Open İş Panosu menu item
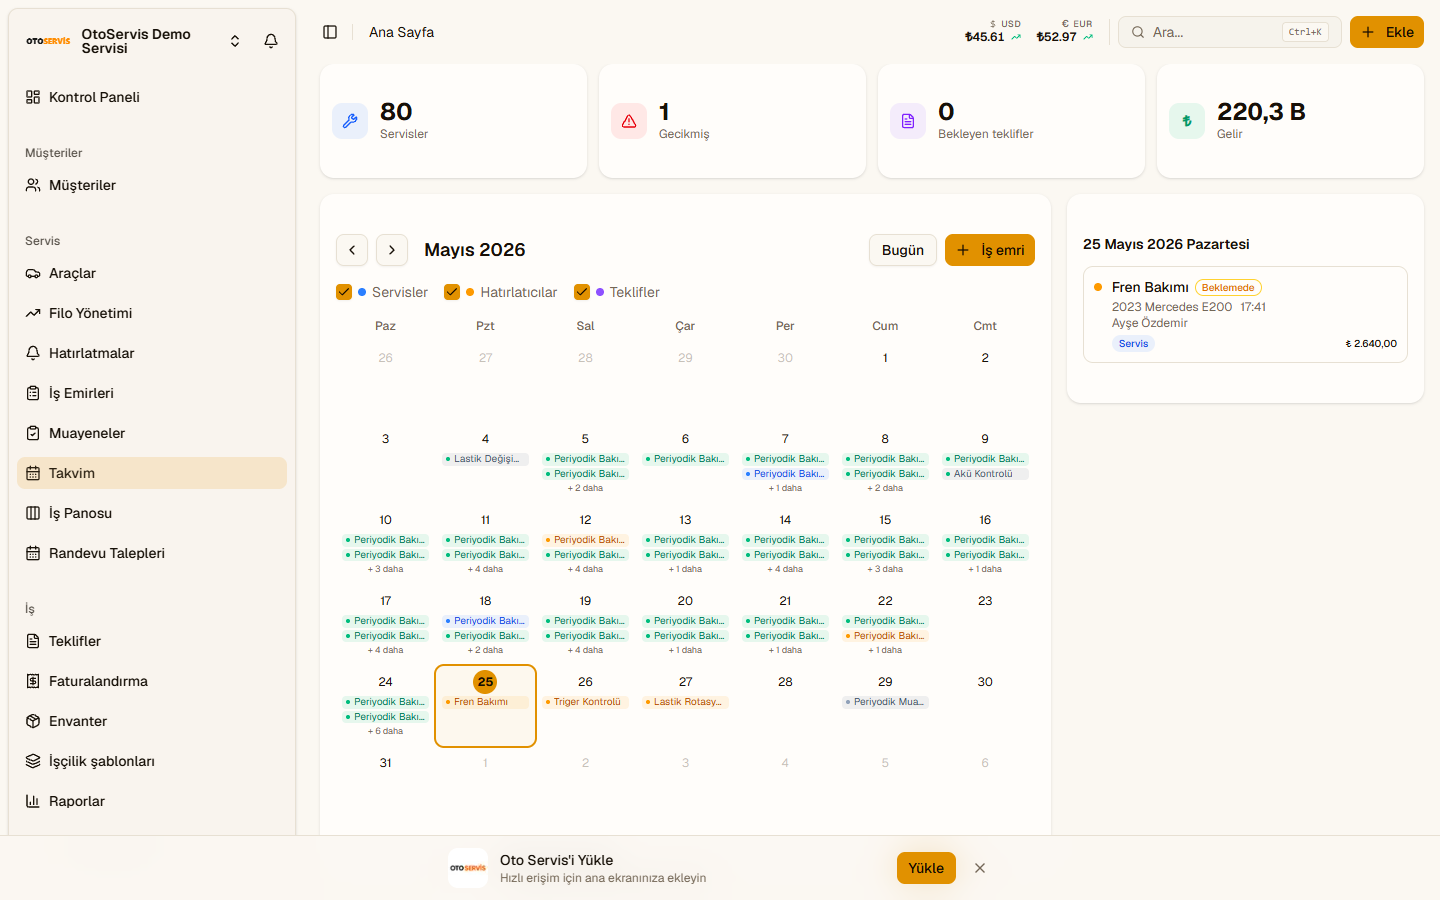The width and height of the screenshot is (1440, 900). [152, 513]
